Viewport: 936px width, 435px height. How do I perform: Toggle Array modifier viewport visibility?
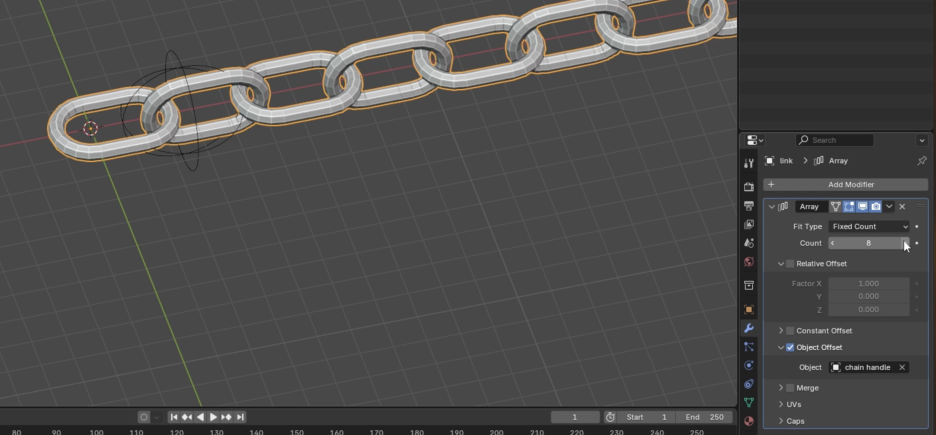click(x=862, y=206)
